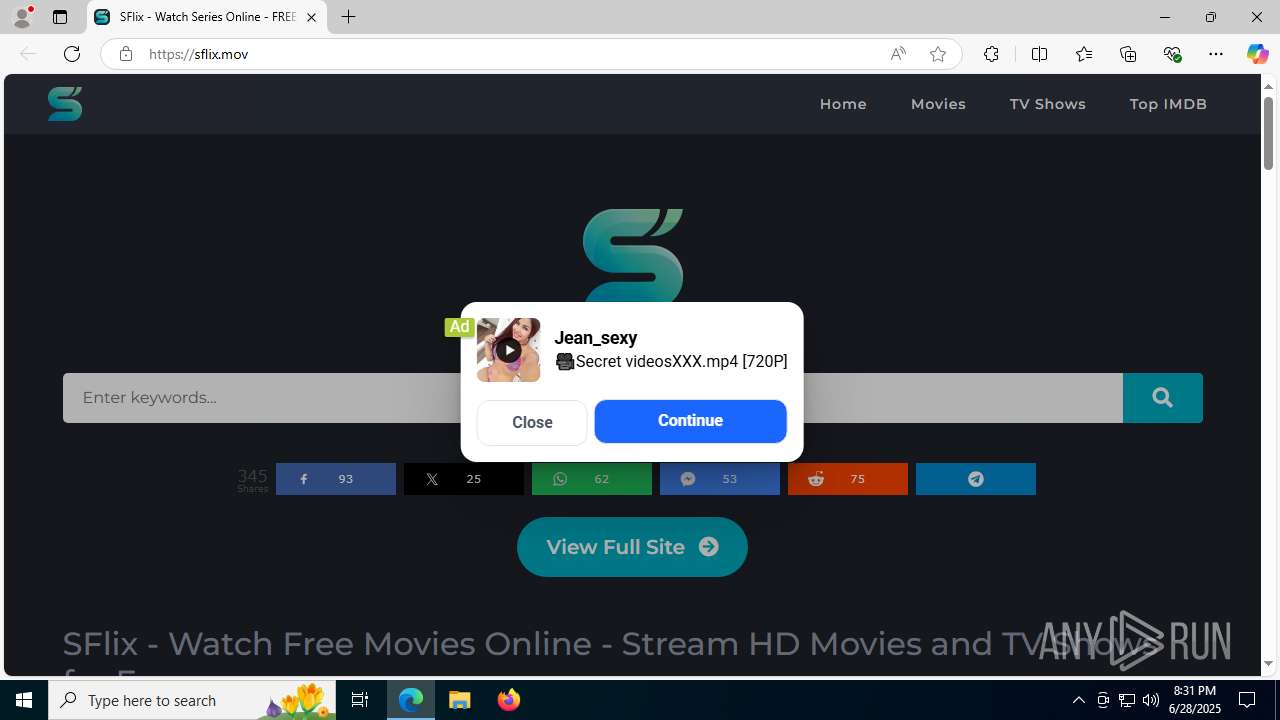Open the Home menu item
This screenshot has width=1280, height=720.
[x=843, y=104]
